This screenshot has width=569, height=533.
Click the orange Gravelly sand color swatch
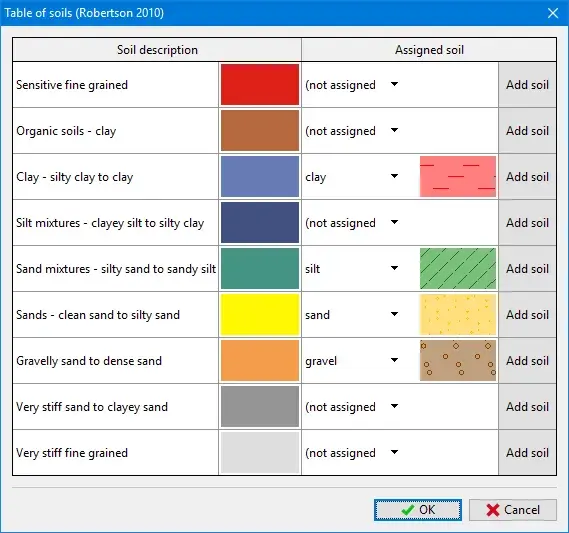(x=260, y=361)
